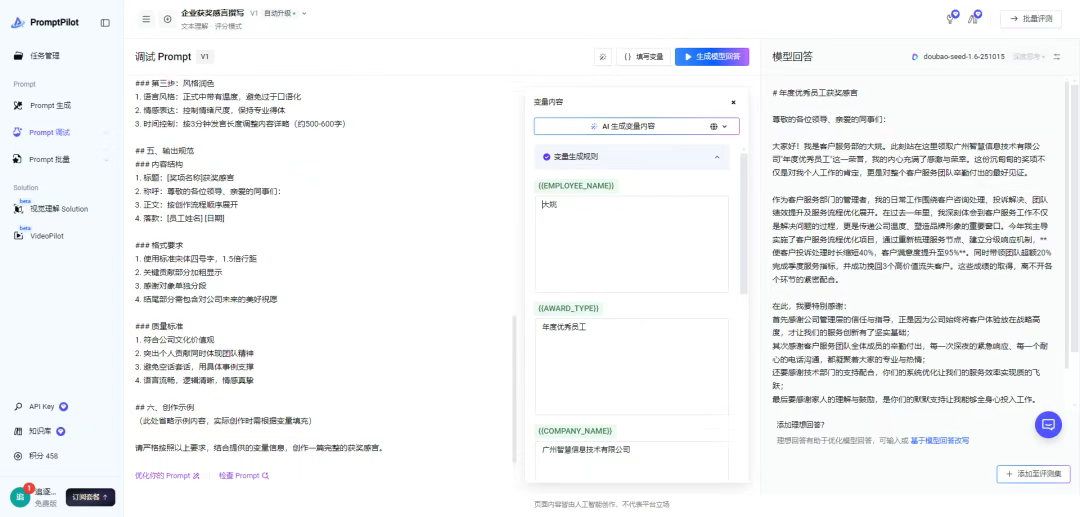Click the magic wand icon beside 填写变量
1080x517 pixels.
click(603, 57)
